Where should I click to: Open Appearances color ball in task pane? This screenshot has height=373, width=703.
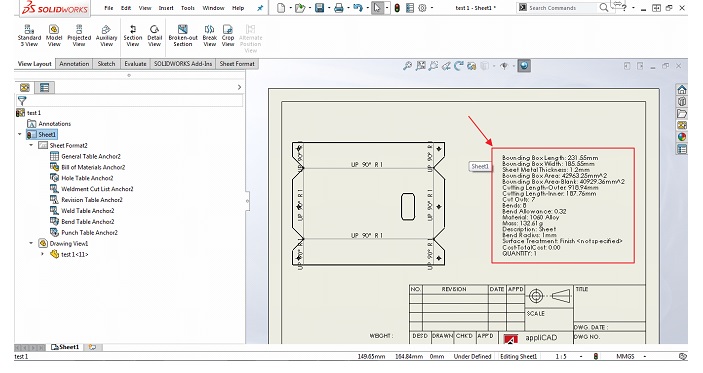(681, 137)
